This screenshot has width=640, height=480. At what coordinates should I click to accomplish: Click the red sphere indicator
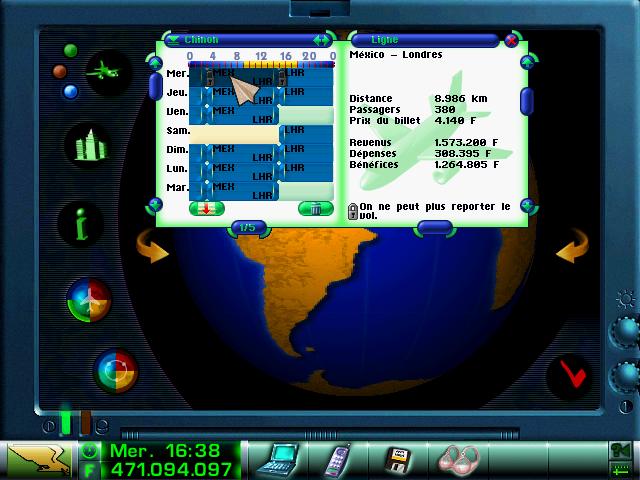(60, 71)
